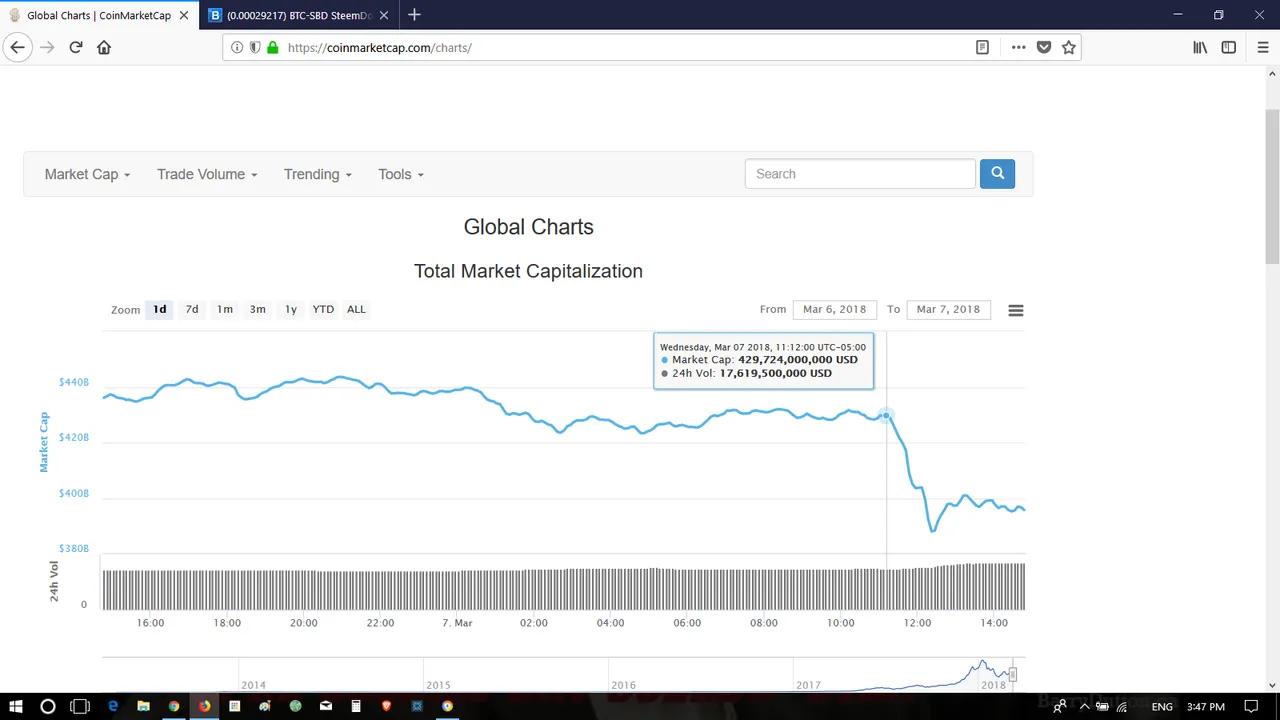Open Brave browser from taskbar

click(386, 706)
